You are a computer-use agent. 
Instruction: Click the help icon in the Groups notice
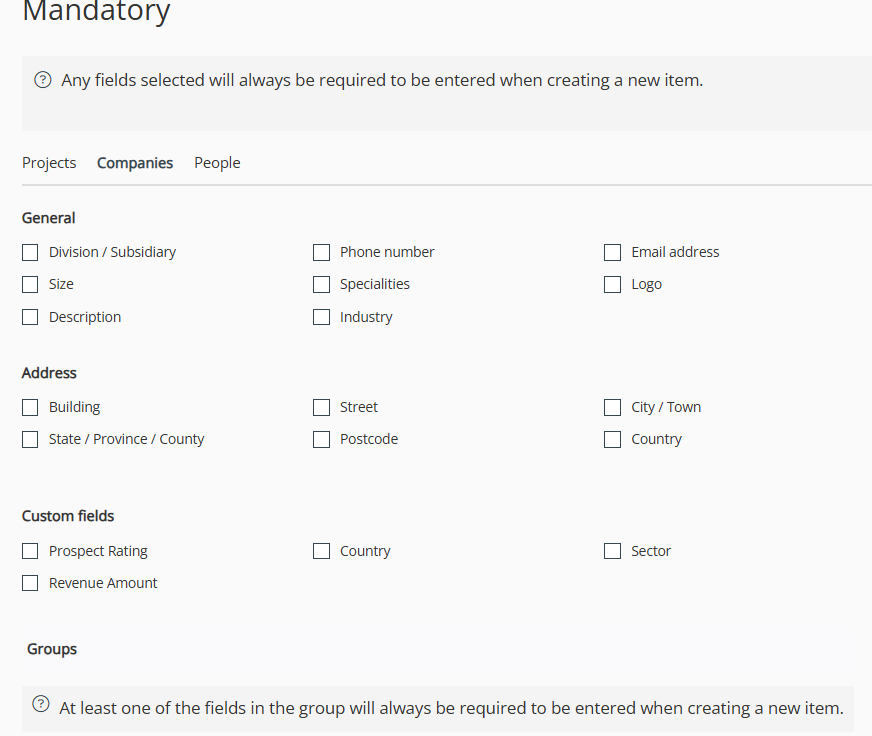41,703
